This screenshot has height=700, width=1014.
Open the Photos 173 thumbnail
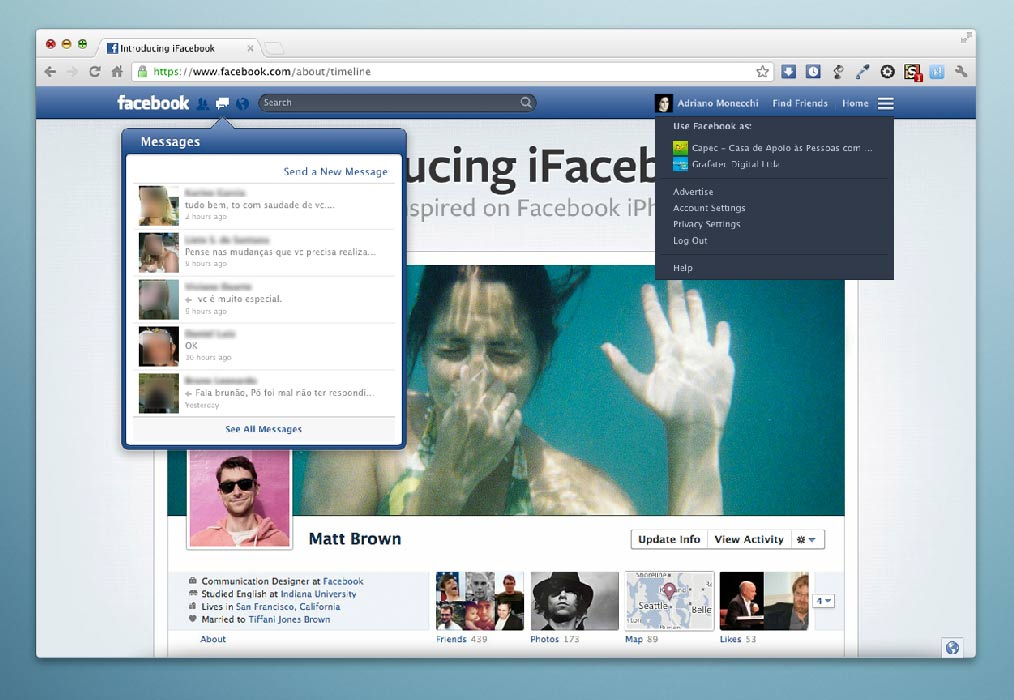[x=573, y=600]
